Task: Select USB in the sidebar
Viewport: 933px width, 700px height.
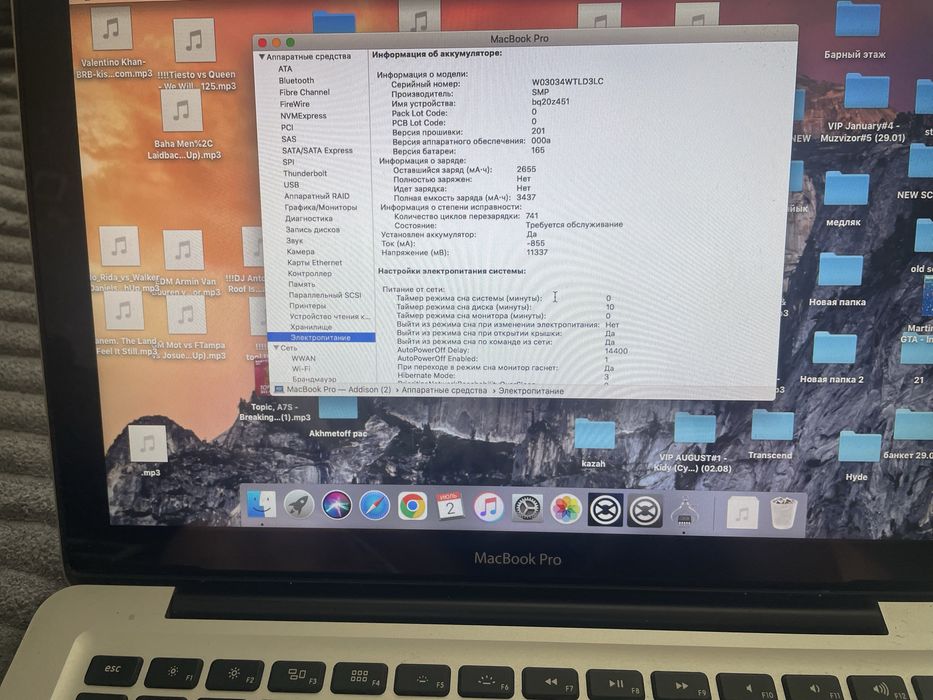Action: click(292, 185)
